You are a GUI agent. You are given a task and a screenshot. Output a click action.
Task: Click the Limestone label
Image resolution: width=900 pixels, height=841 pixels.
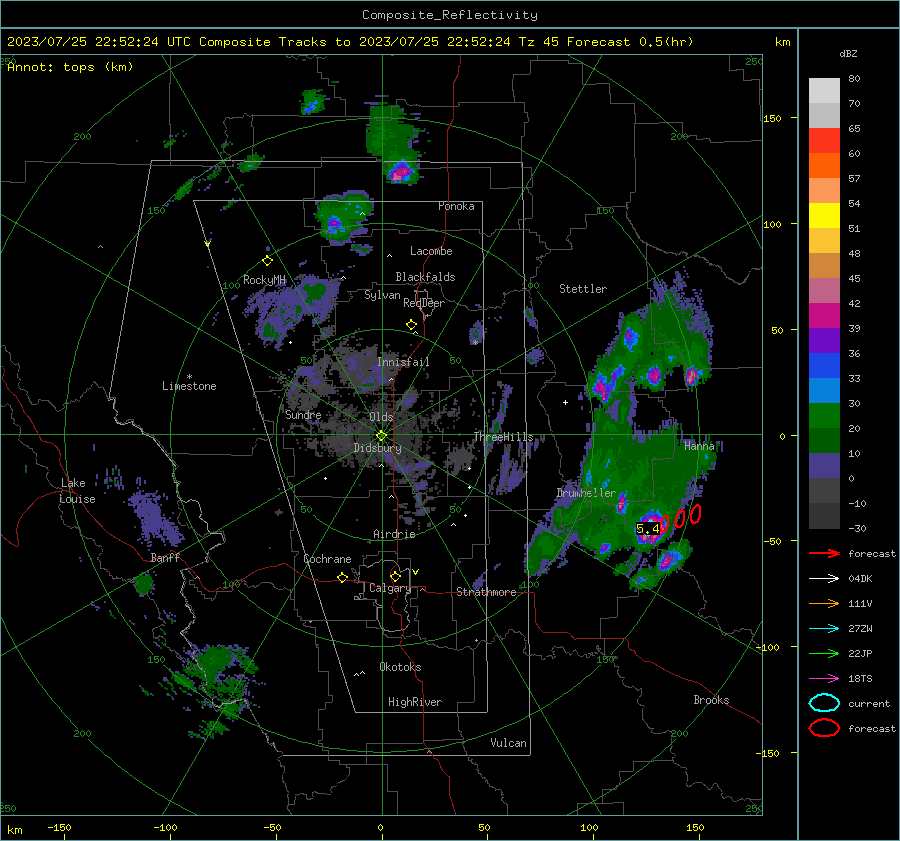pyautogui.click(x=189, y=386)
